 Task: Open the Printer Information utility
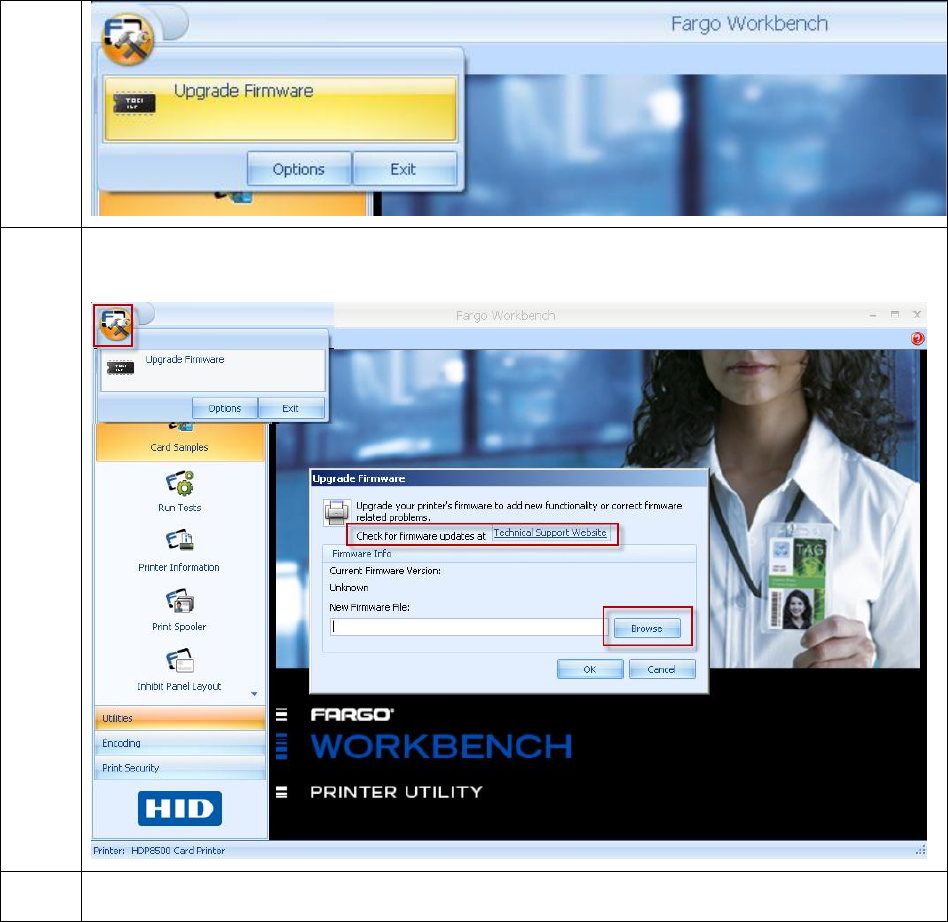(179, 551)
